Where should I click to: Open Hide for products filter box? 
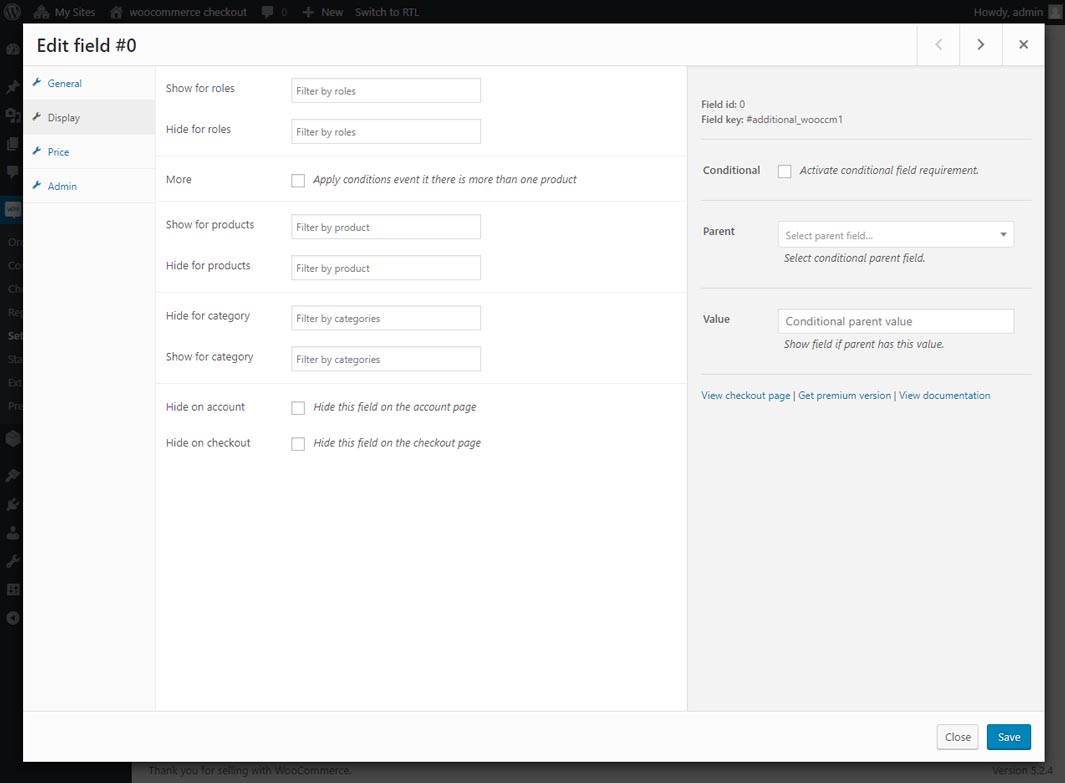tap(385, 268)
